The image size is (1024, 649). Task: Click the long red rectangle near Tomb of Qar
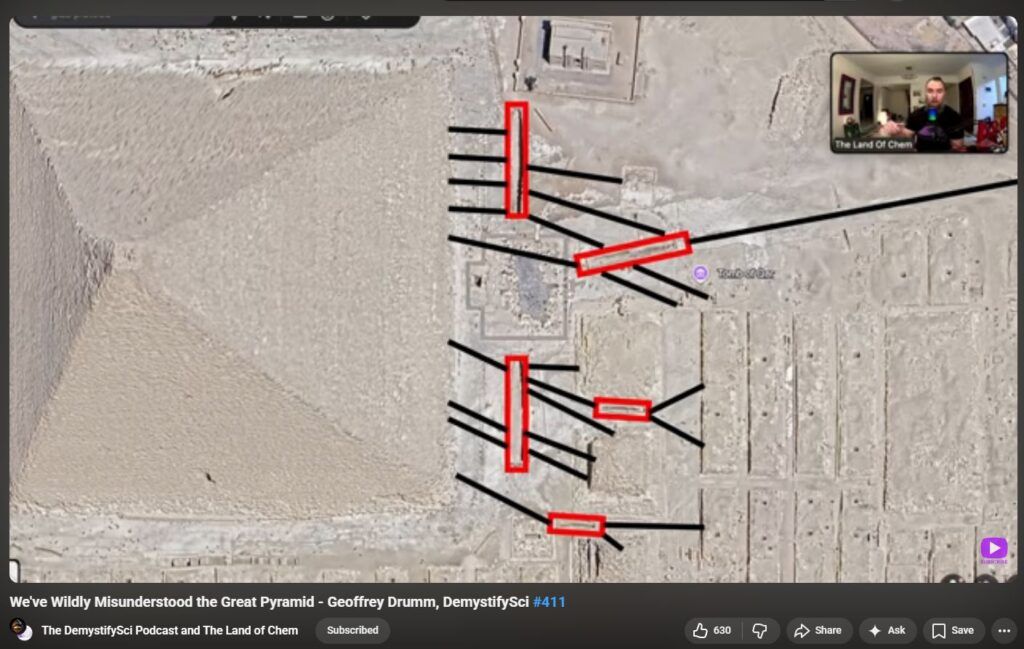tap(633, 253)
